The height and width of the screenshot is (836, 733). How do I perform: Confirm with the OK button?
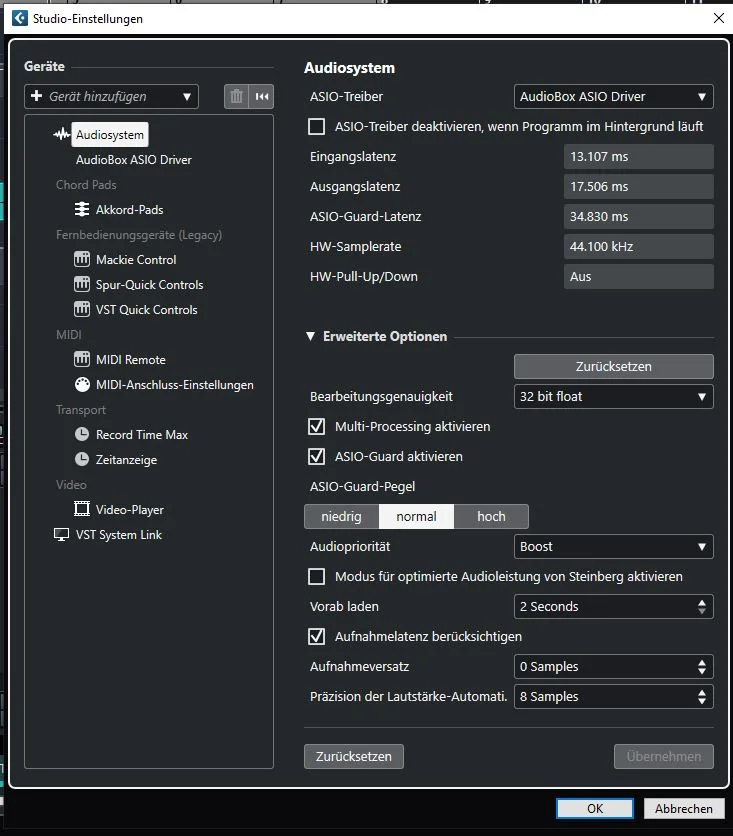[595, 808]
